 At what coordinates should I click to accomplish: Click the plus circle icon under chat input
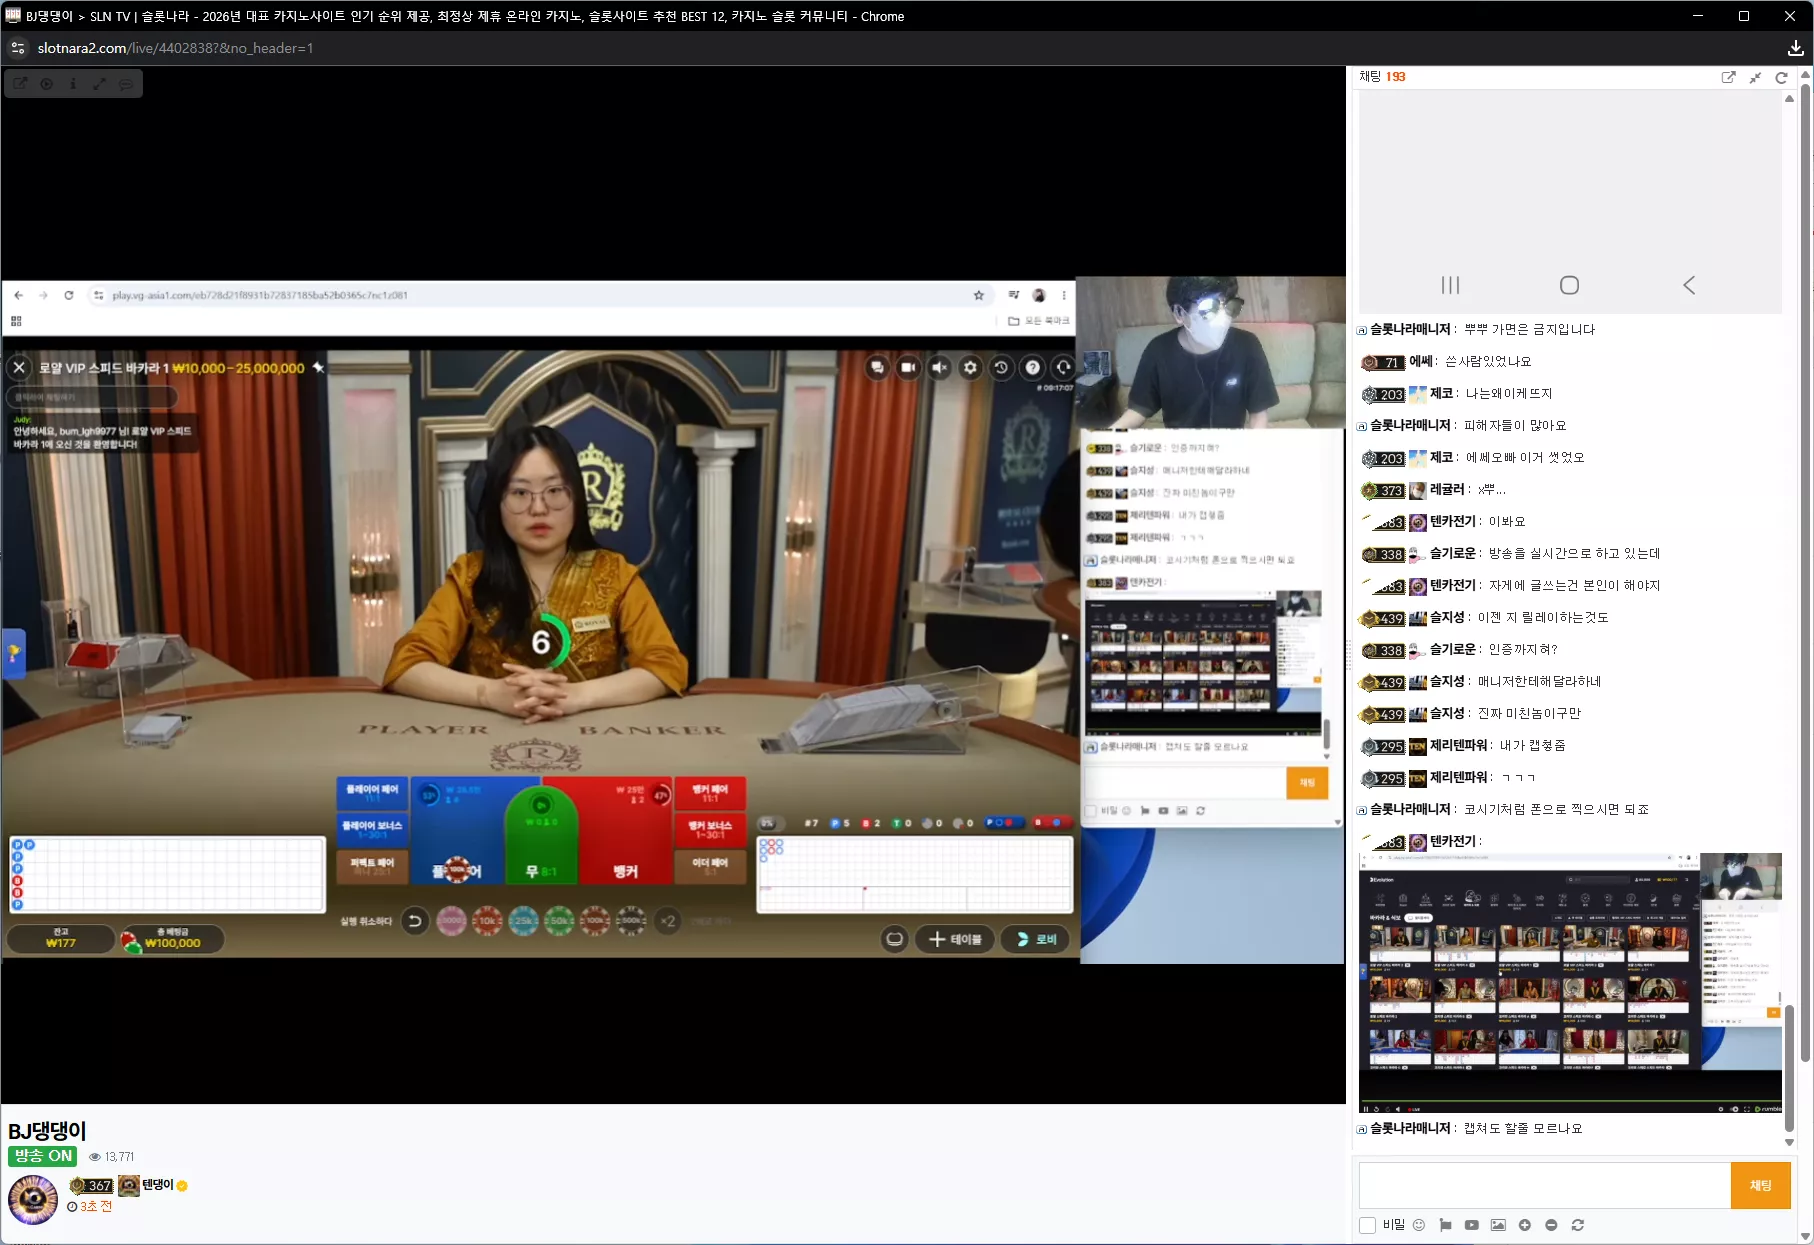(1525, 1225)
